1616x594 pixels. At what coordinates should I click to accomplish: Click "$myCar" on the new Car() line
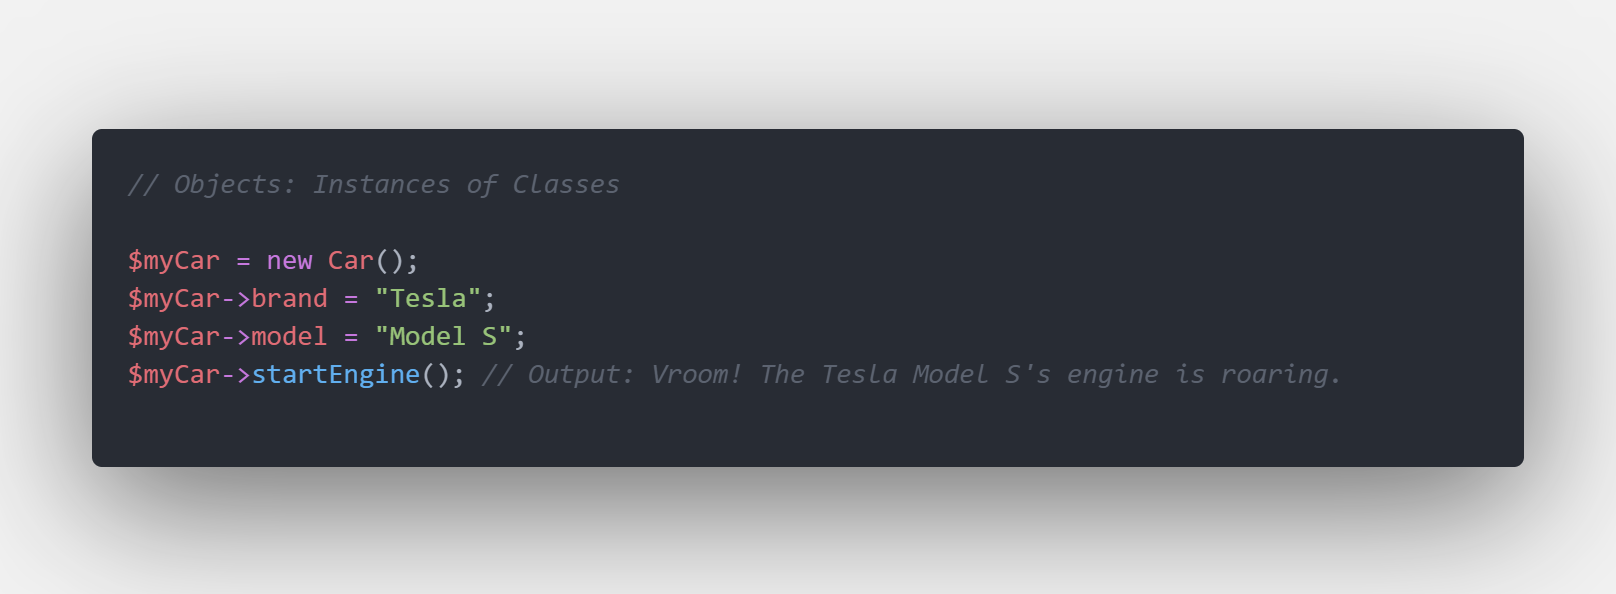(174, 261)
